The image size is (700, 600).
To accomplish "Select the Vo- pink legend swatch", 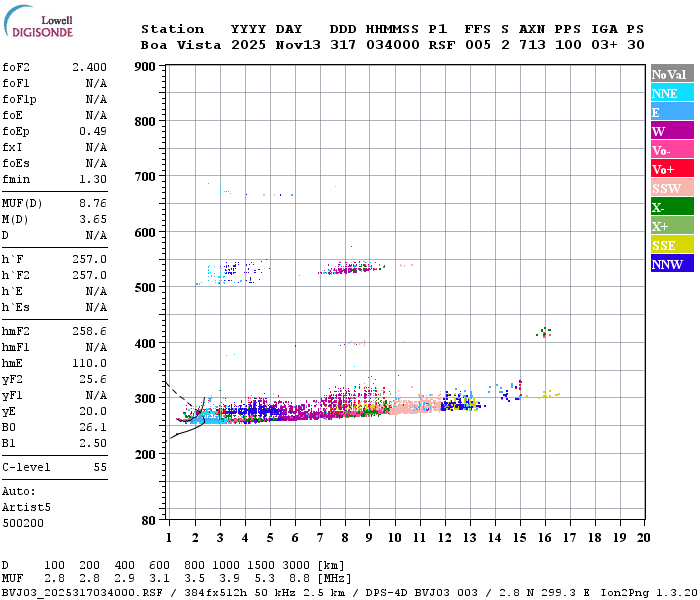I will coord(672,150).
